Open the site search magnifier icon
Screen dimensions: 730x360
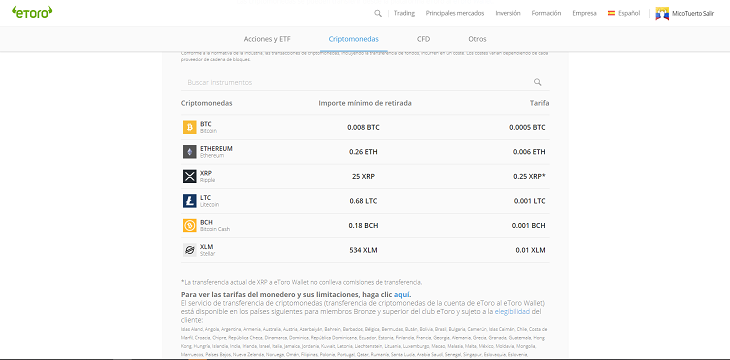click(378, 13)
